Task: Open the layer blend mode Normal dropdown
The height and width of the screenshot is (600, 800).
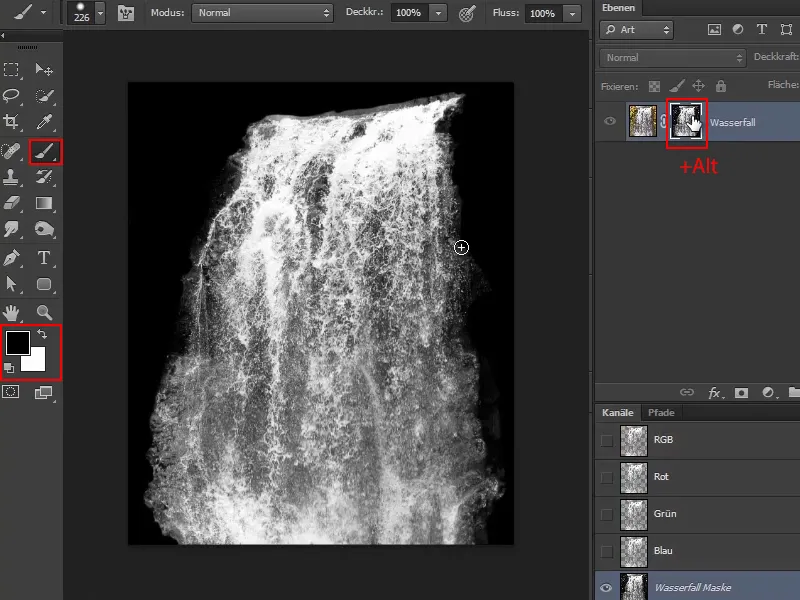Action: point(672,58)
